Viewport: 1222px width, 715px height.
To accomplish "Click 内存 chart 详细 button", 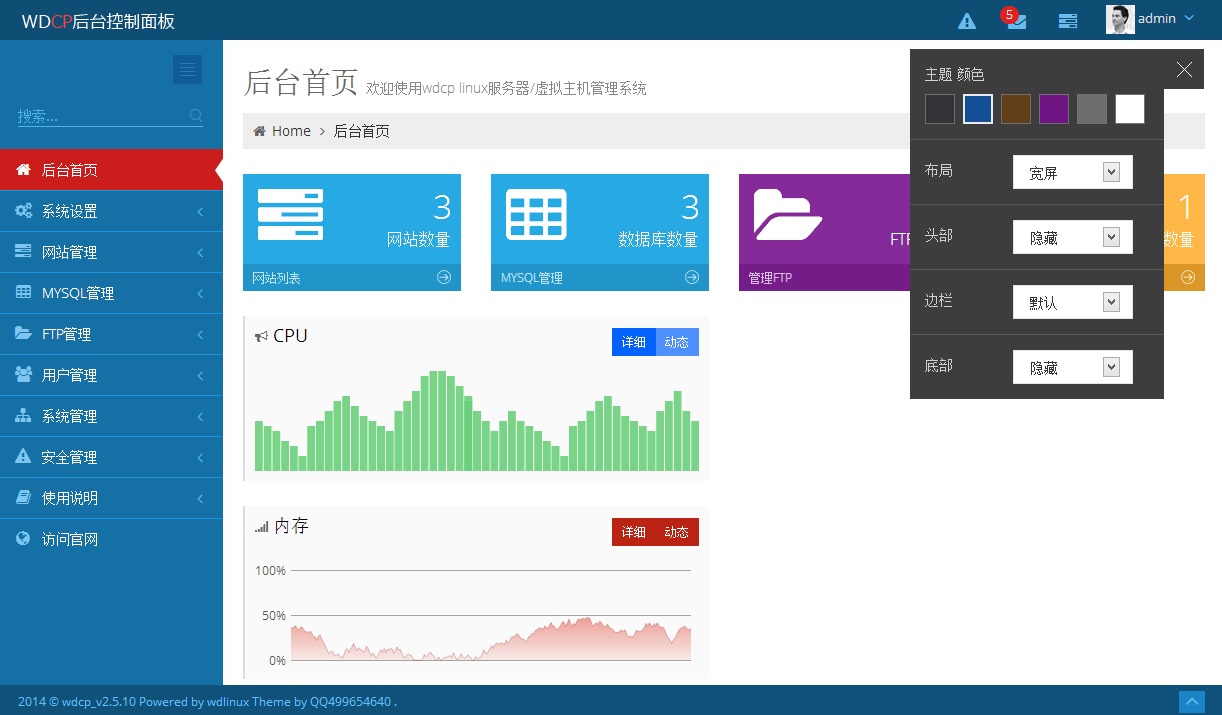I will pyautogui.click(x=634, y=532).
